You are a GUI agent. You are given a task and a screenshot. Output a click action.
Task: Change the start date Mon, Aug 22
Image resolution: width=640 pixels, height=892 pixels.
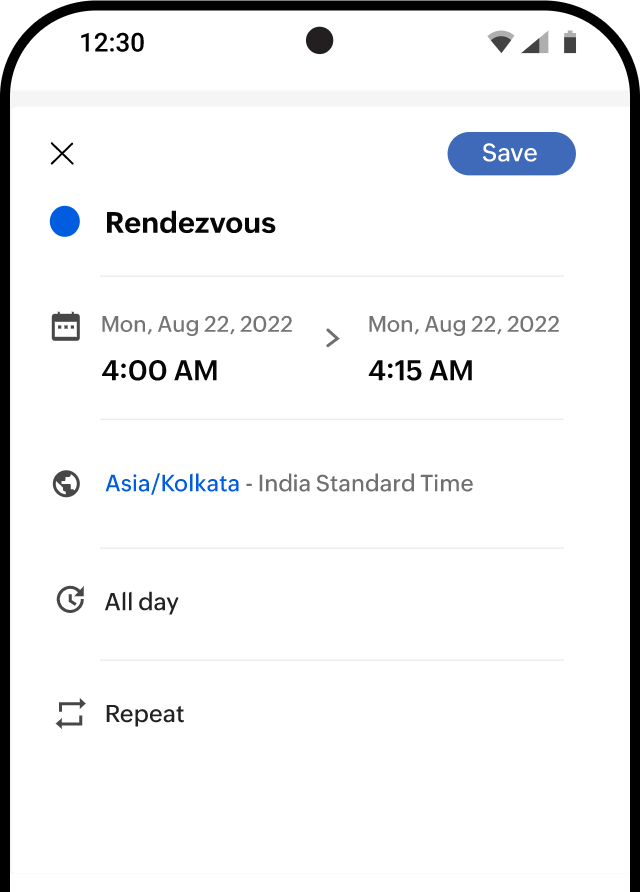(197, 324)
